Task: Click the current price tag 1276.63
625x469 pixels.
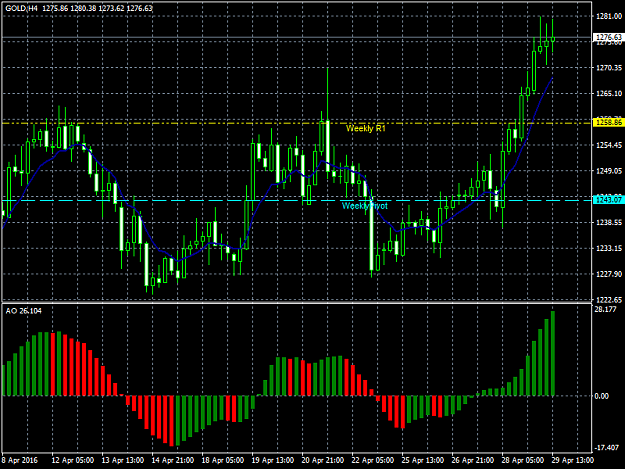Action: coord(608,37)
